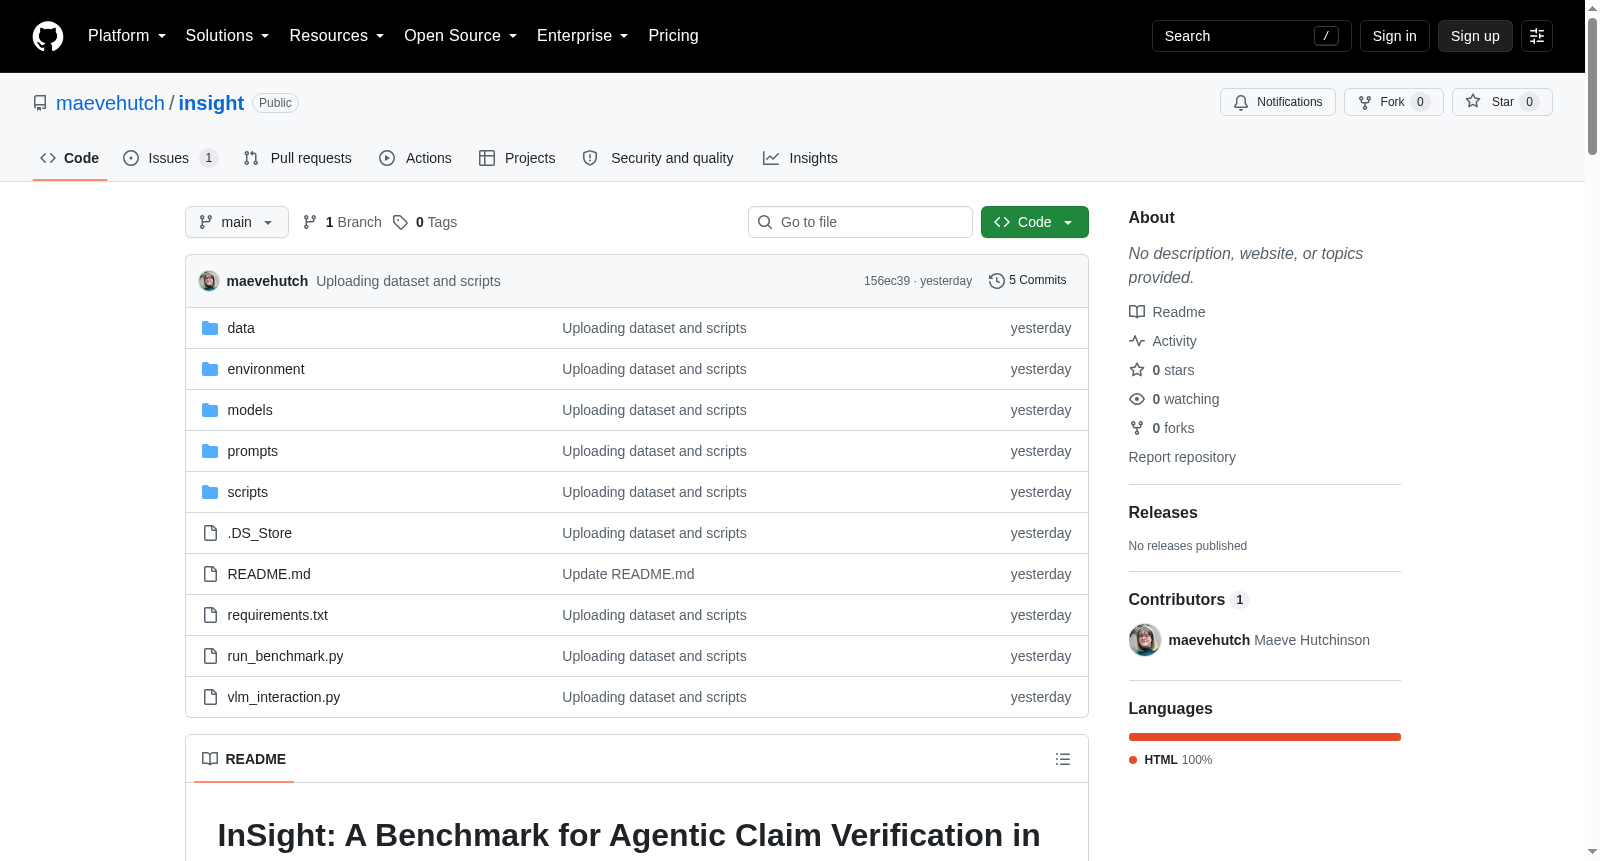Screen dimensions: 1600x861
Task: Open the run_benchmark.py file
Action: coord(285,656)
